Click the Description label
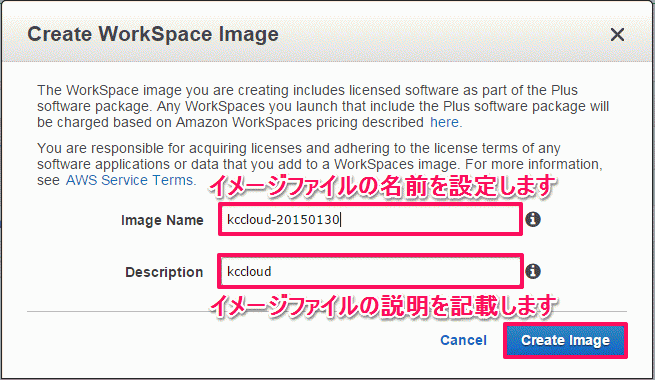Viewport: 655px width, 380px height. tap(164, 272)
